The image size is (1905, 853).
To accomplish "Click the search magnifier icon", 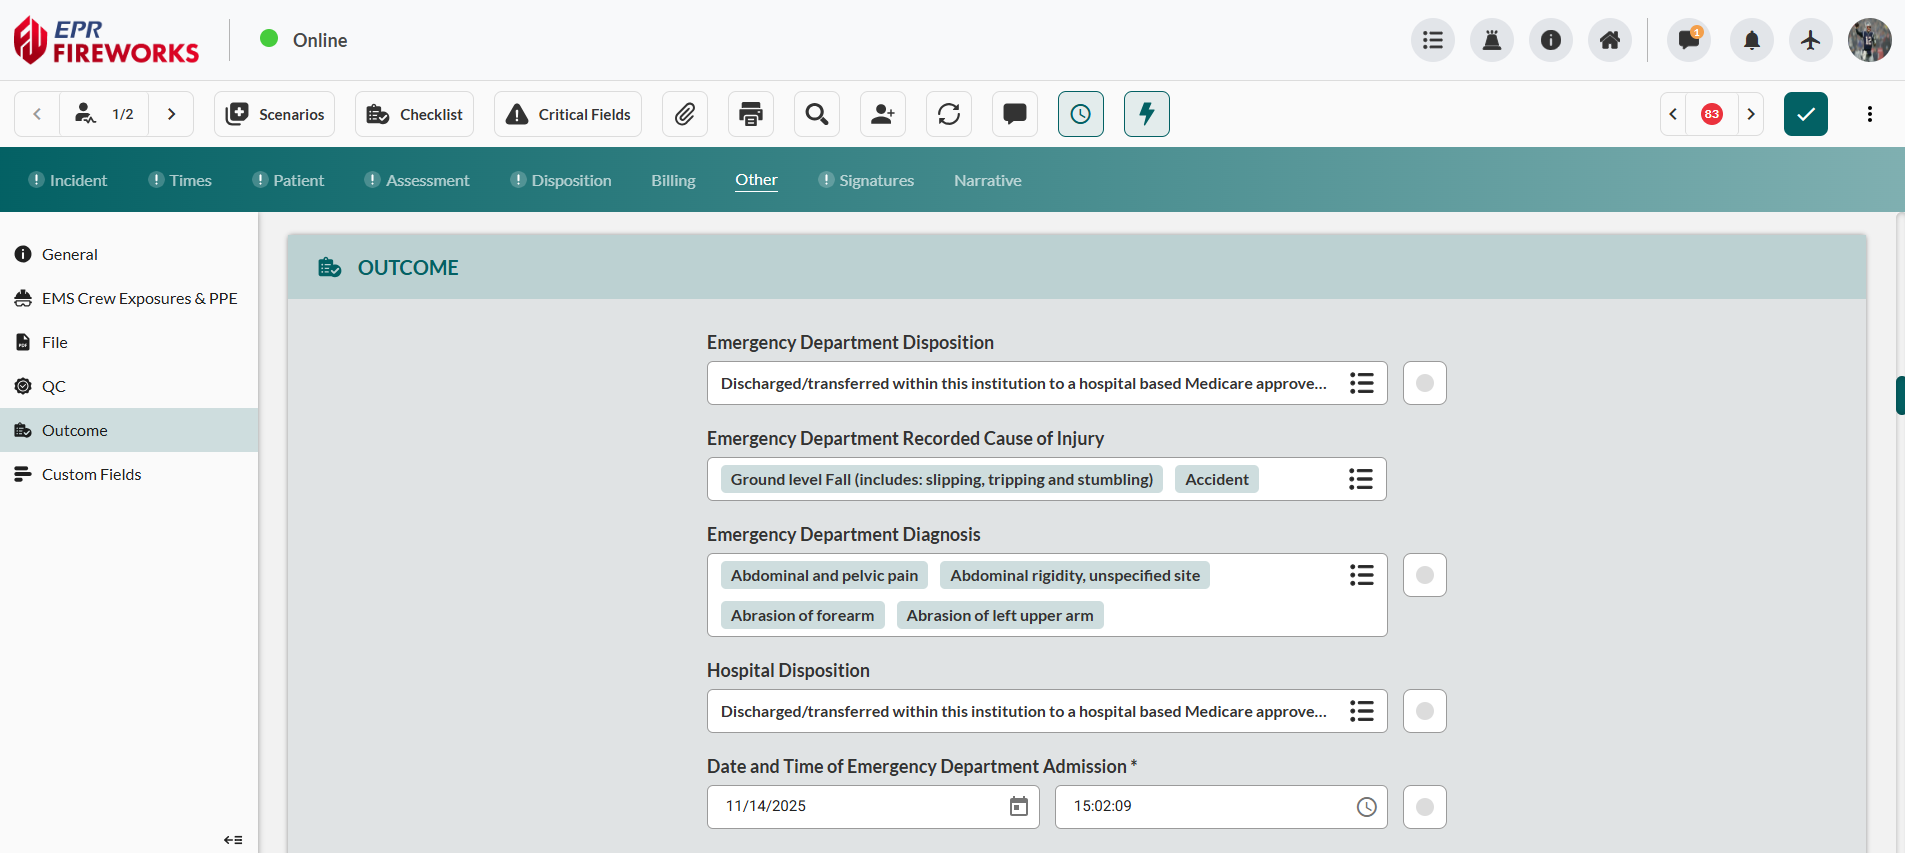I will pos(817,114).
